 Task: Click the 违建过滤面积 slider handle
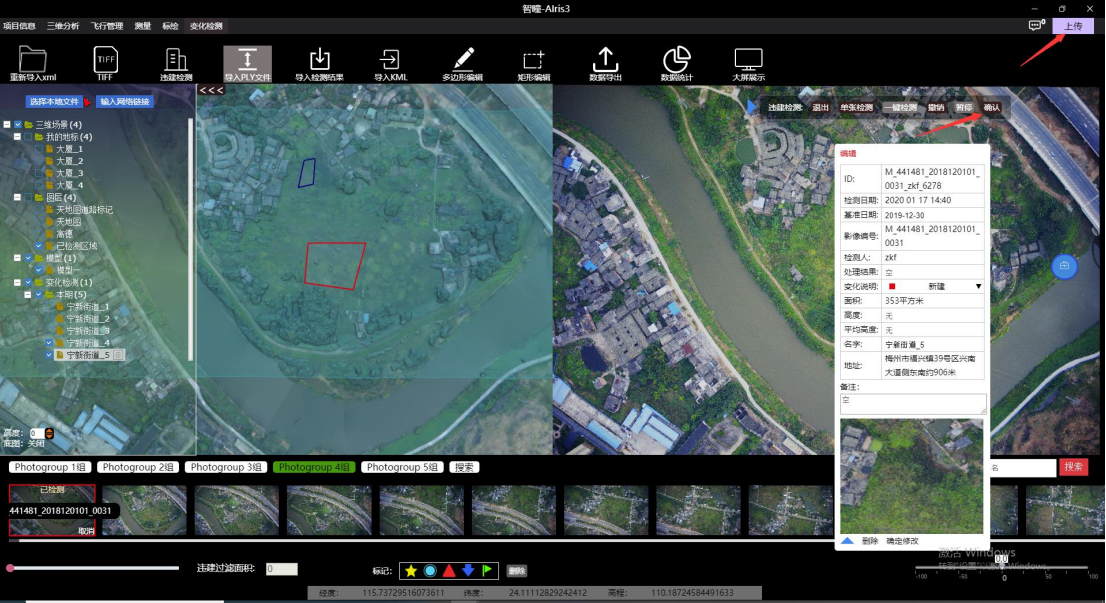coord(10,568)
